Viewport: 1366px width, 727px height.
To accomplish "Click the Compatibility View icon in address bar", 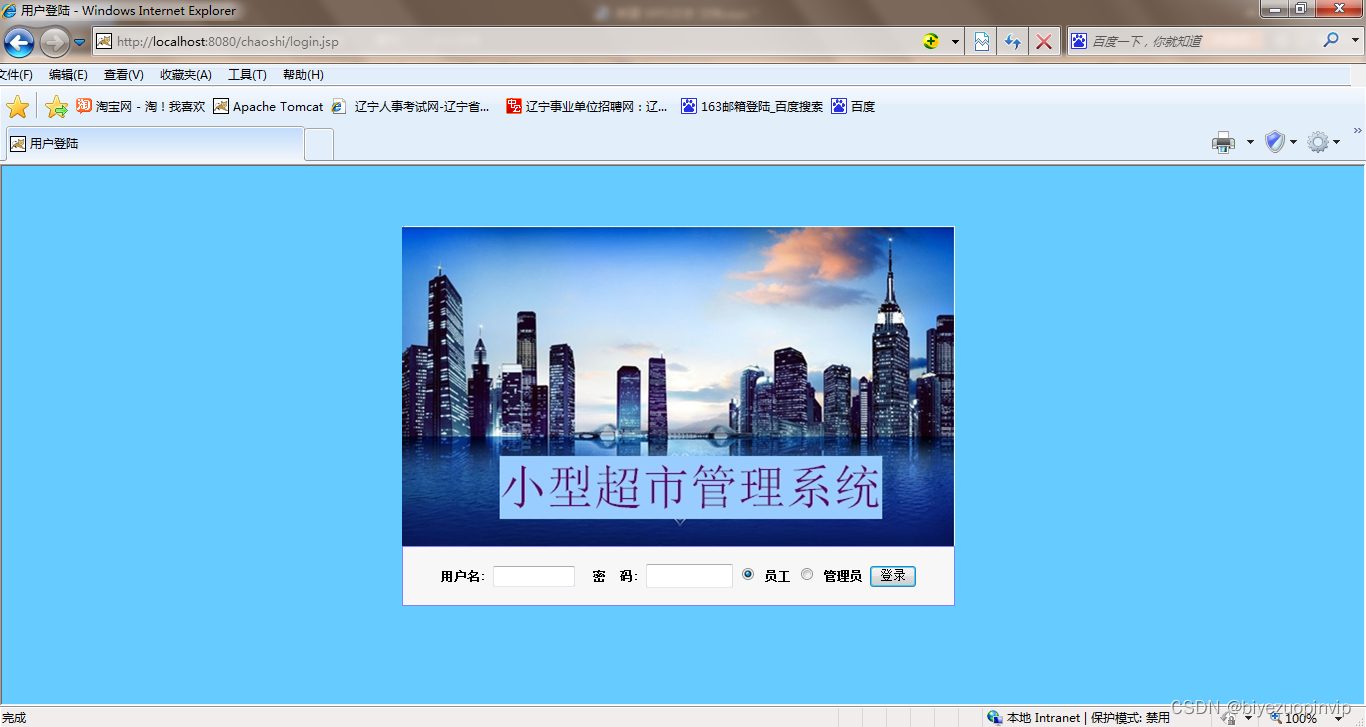I will coord(981,41).
